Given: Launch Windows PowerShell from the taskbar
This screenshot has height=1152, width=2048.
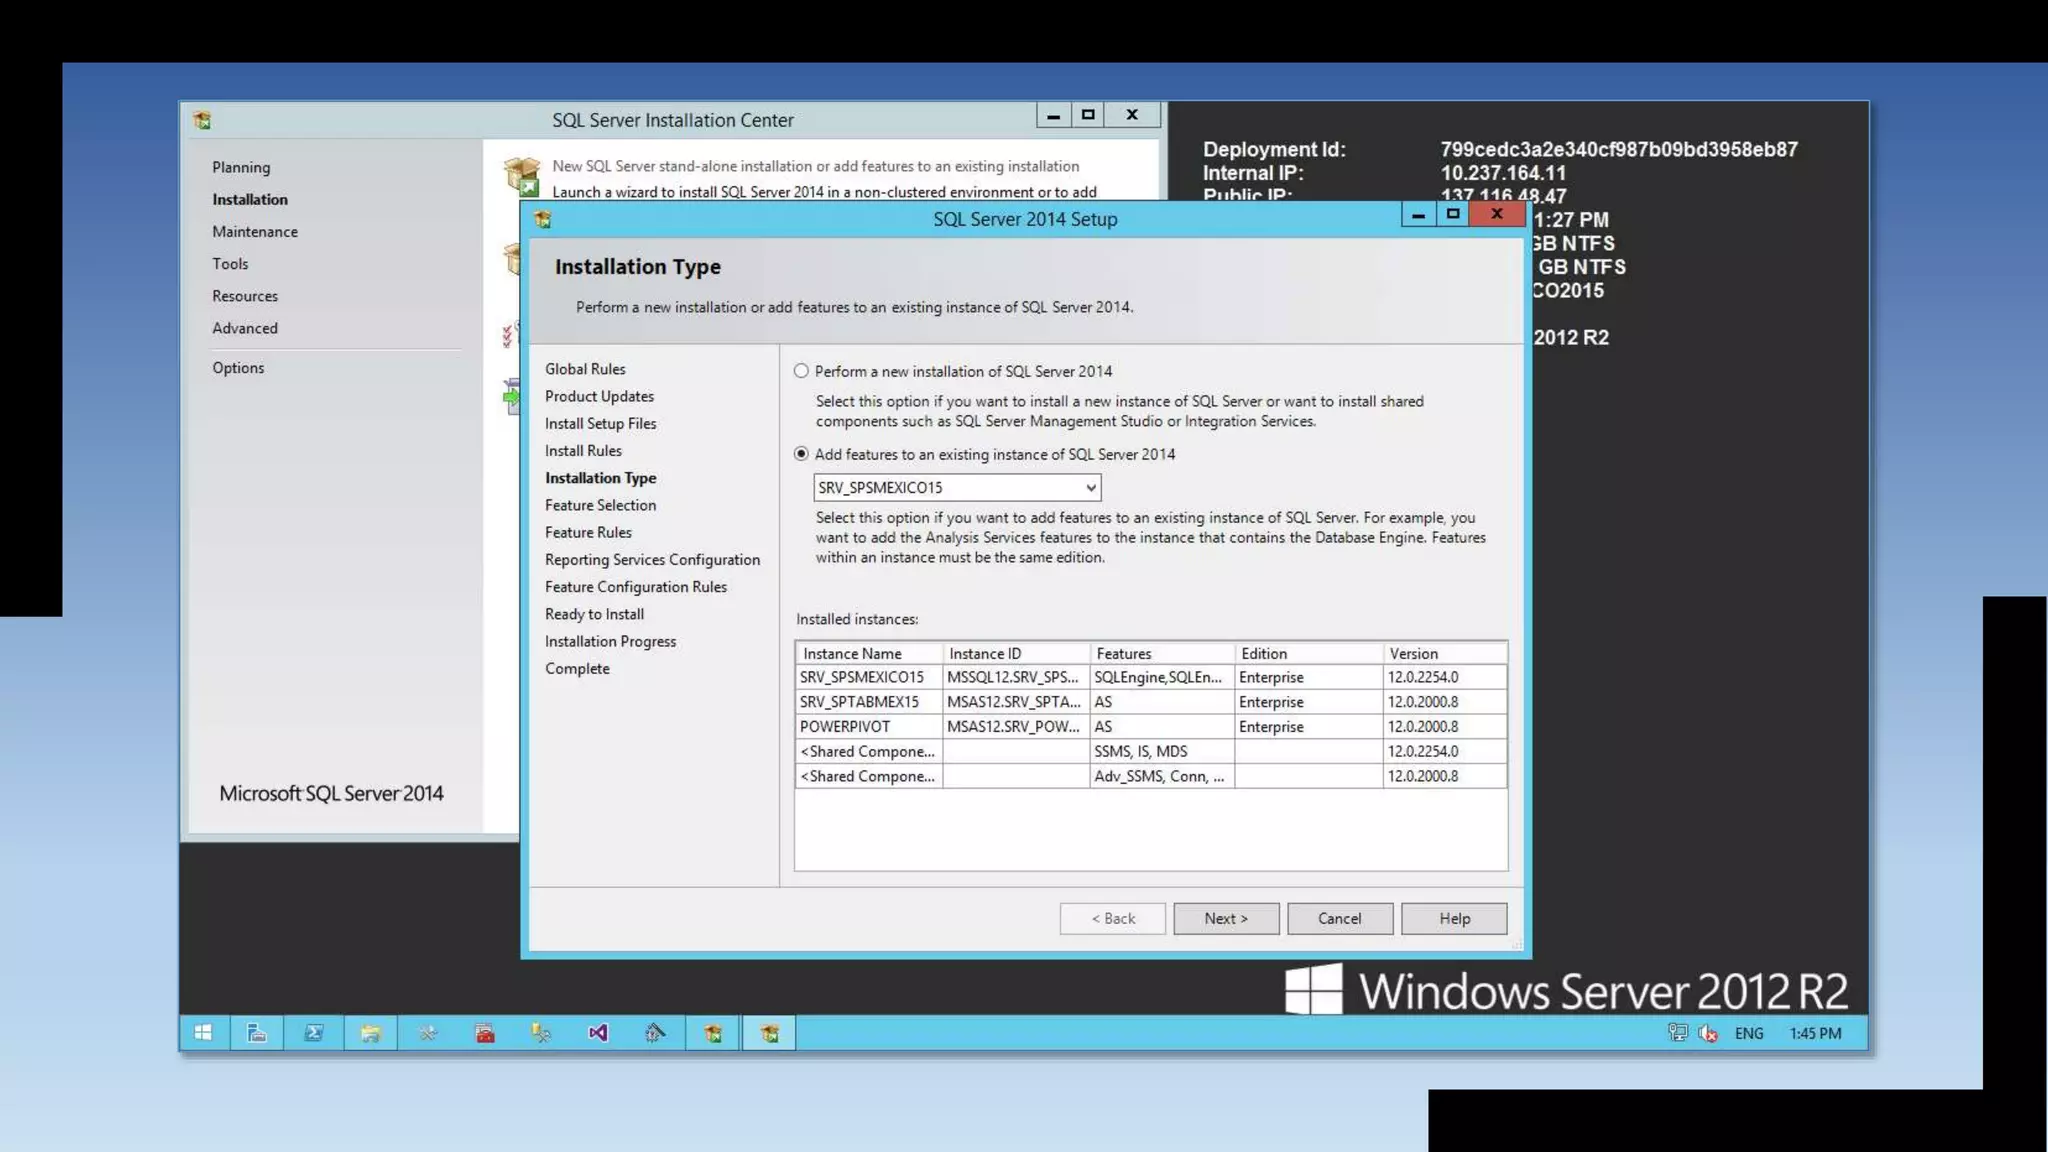Looking at the screenshot, I should pyautogui.click(x=313, y=1033).
